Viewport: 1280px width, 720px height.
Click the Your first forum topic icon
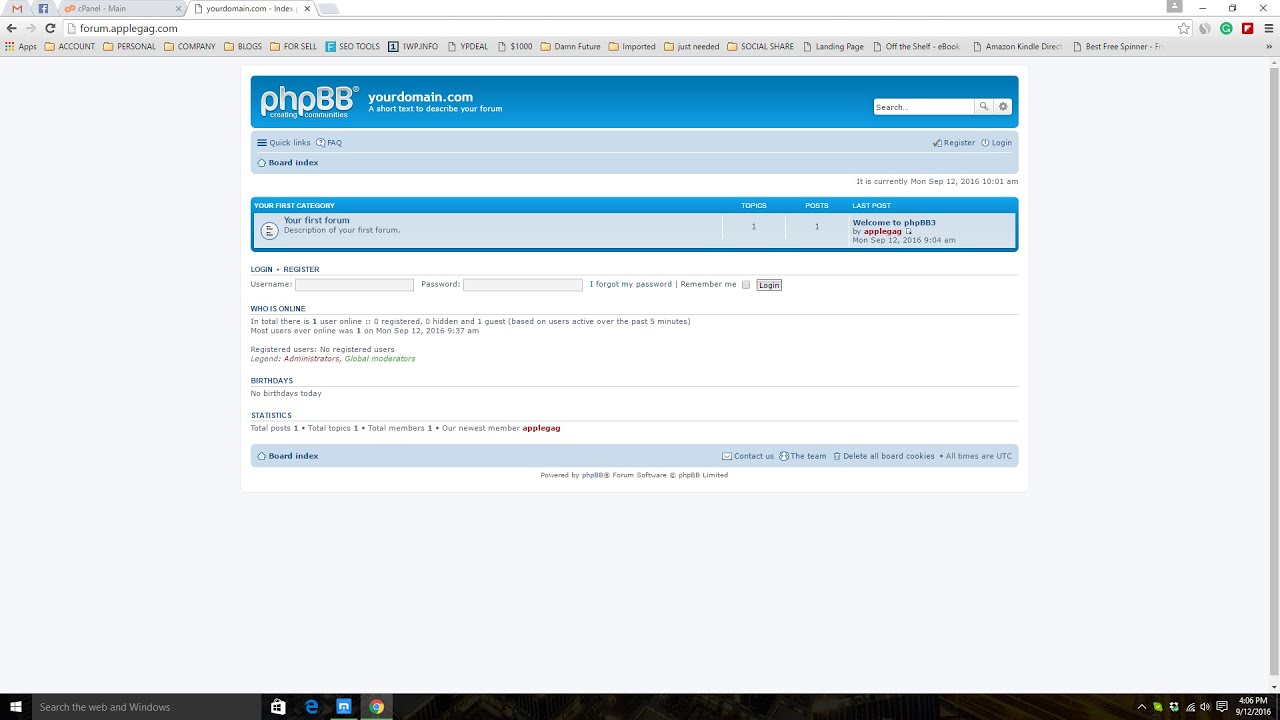pyautogui.click(x=269, y=230)
